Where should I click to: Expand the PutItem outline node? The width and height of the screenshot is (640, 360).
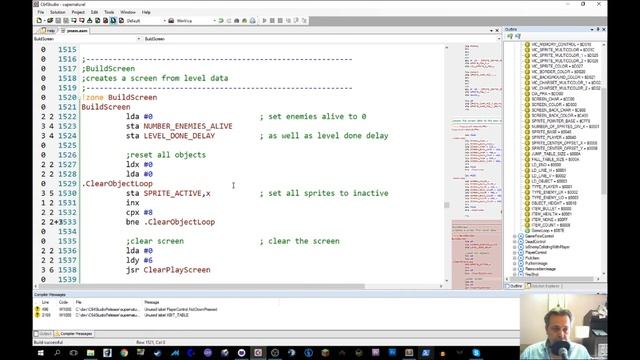click(x=515, y=258)
